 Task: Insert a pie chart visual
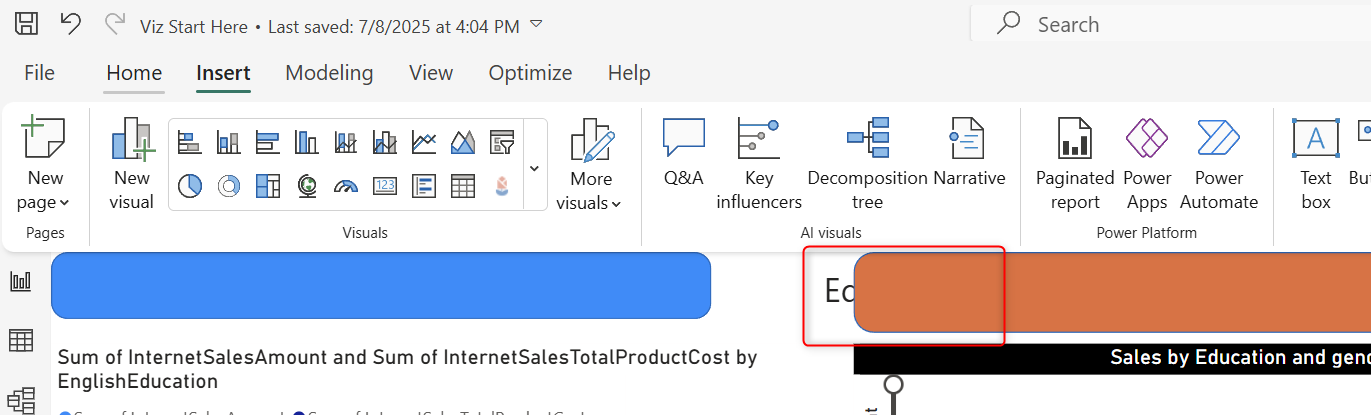coord(190,186)
